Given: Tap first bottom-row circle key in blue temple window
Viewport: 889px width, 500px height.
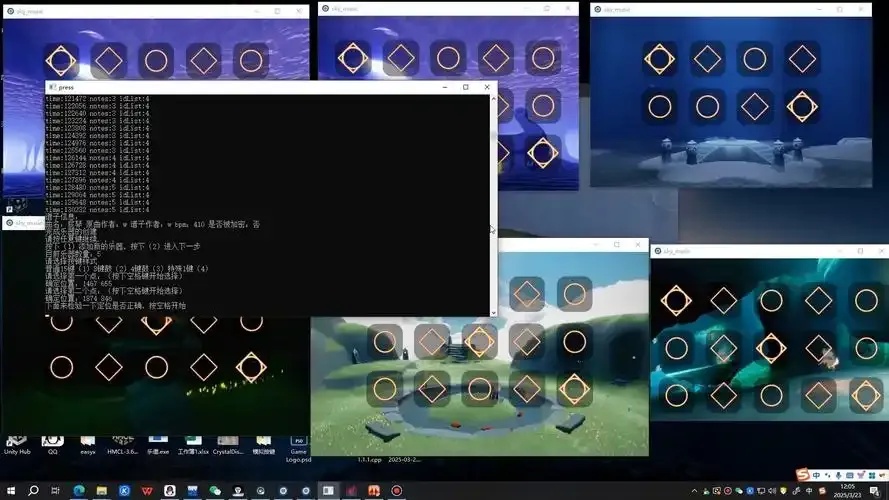Looking at the screenshot, I should [x=659, y=107].
